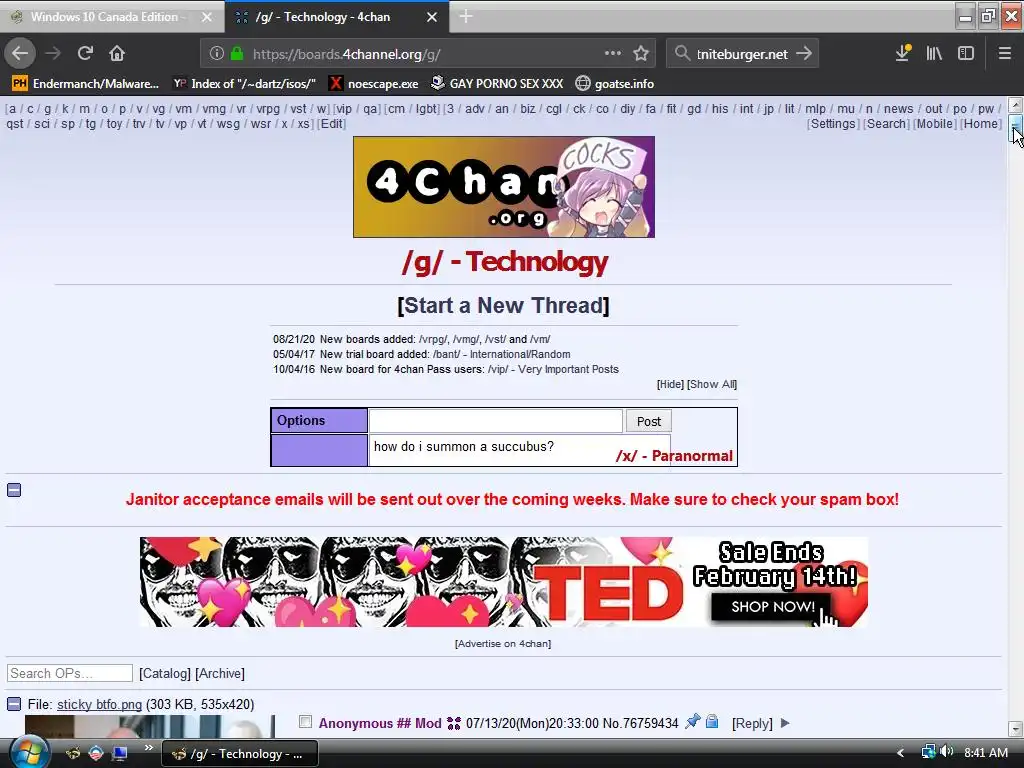The height and width of the screenshot is (768, 1024).
Task: Open the Search link in board navigation
Action: tap(886, 123)
